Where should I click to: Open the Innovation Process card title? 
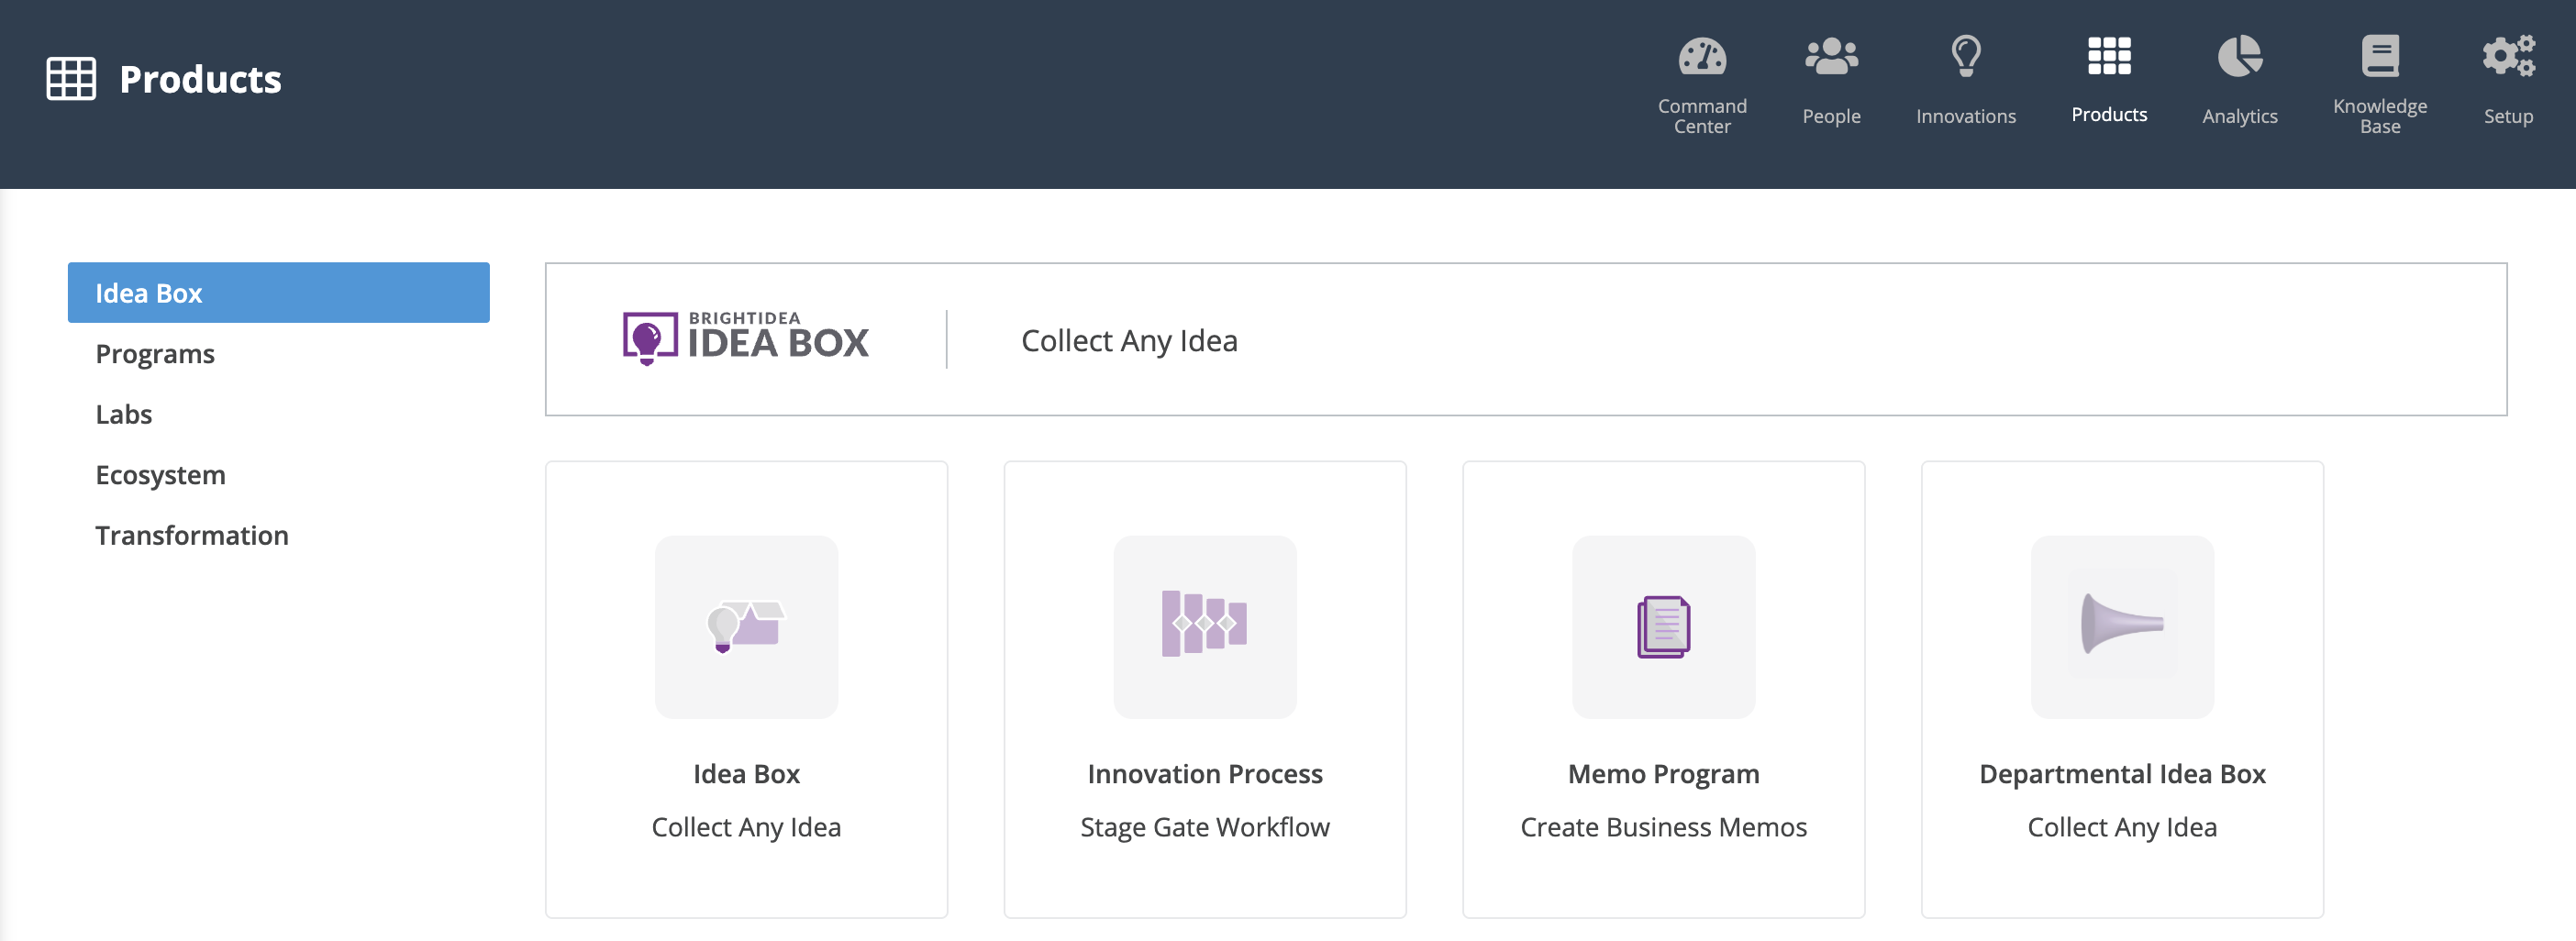pos(1205,774)
